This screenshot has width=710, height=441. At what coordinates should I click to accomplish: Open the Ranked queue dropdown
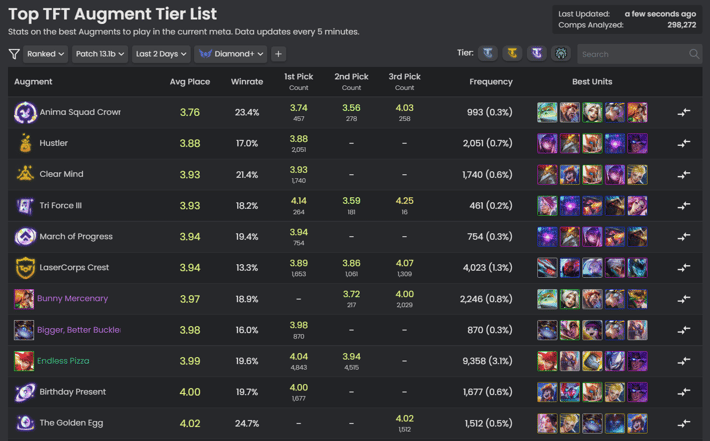point(45,54)
